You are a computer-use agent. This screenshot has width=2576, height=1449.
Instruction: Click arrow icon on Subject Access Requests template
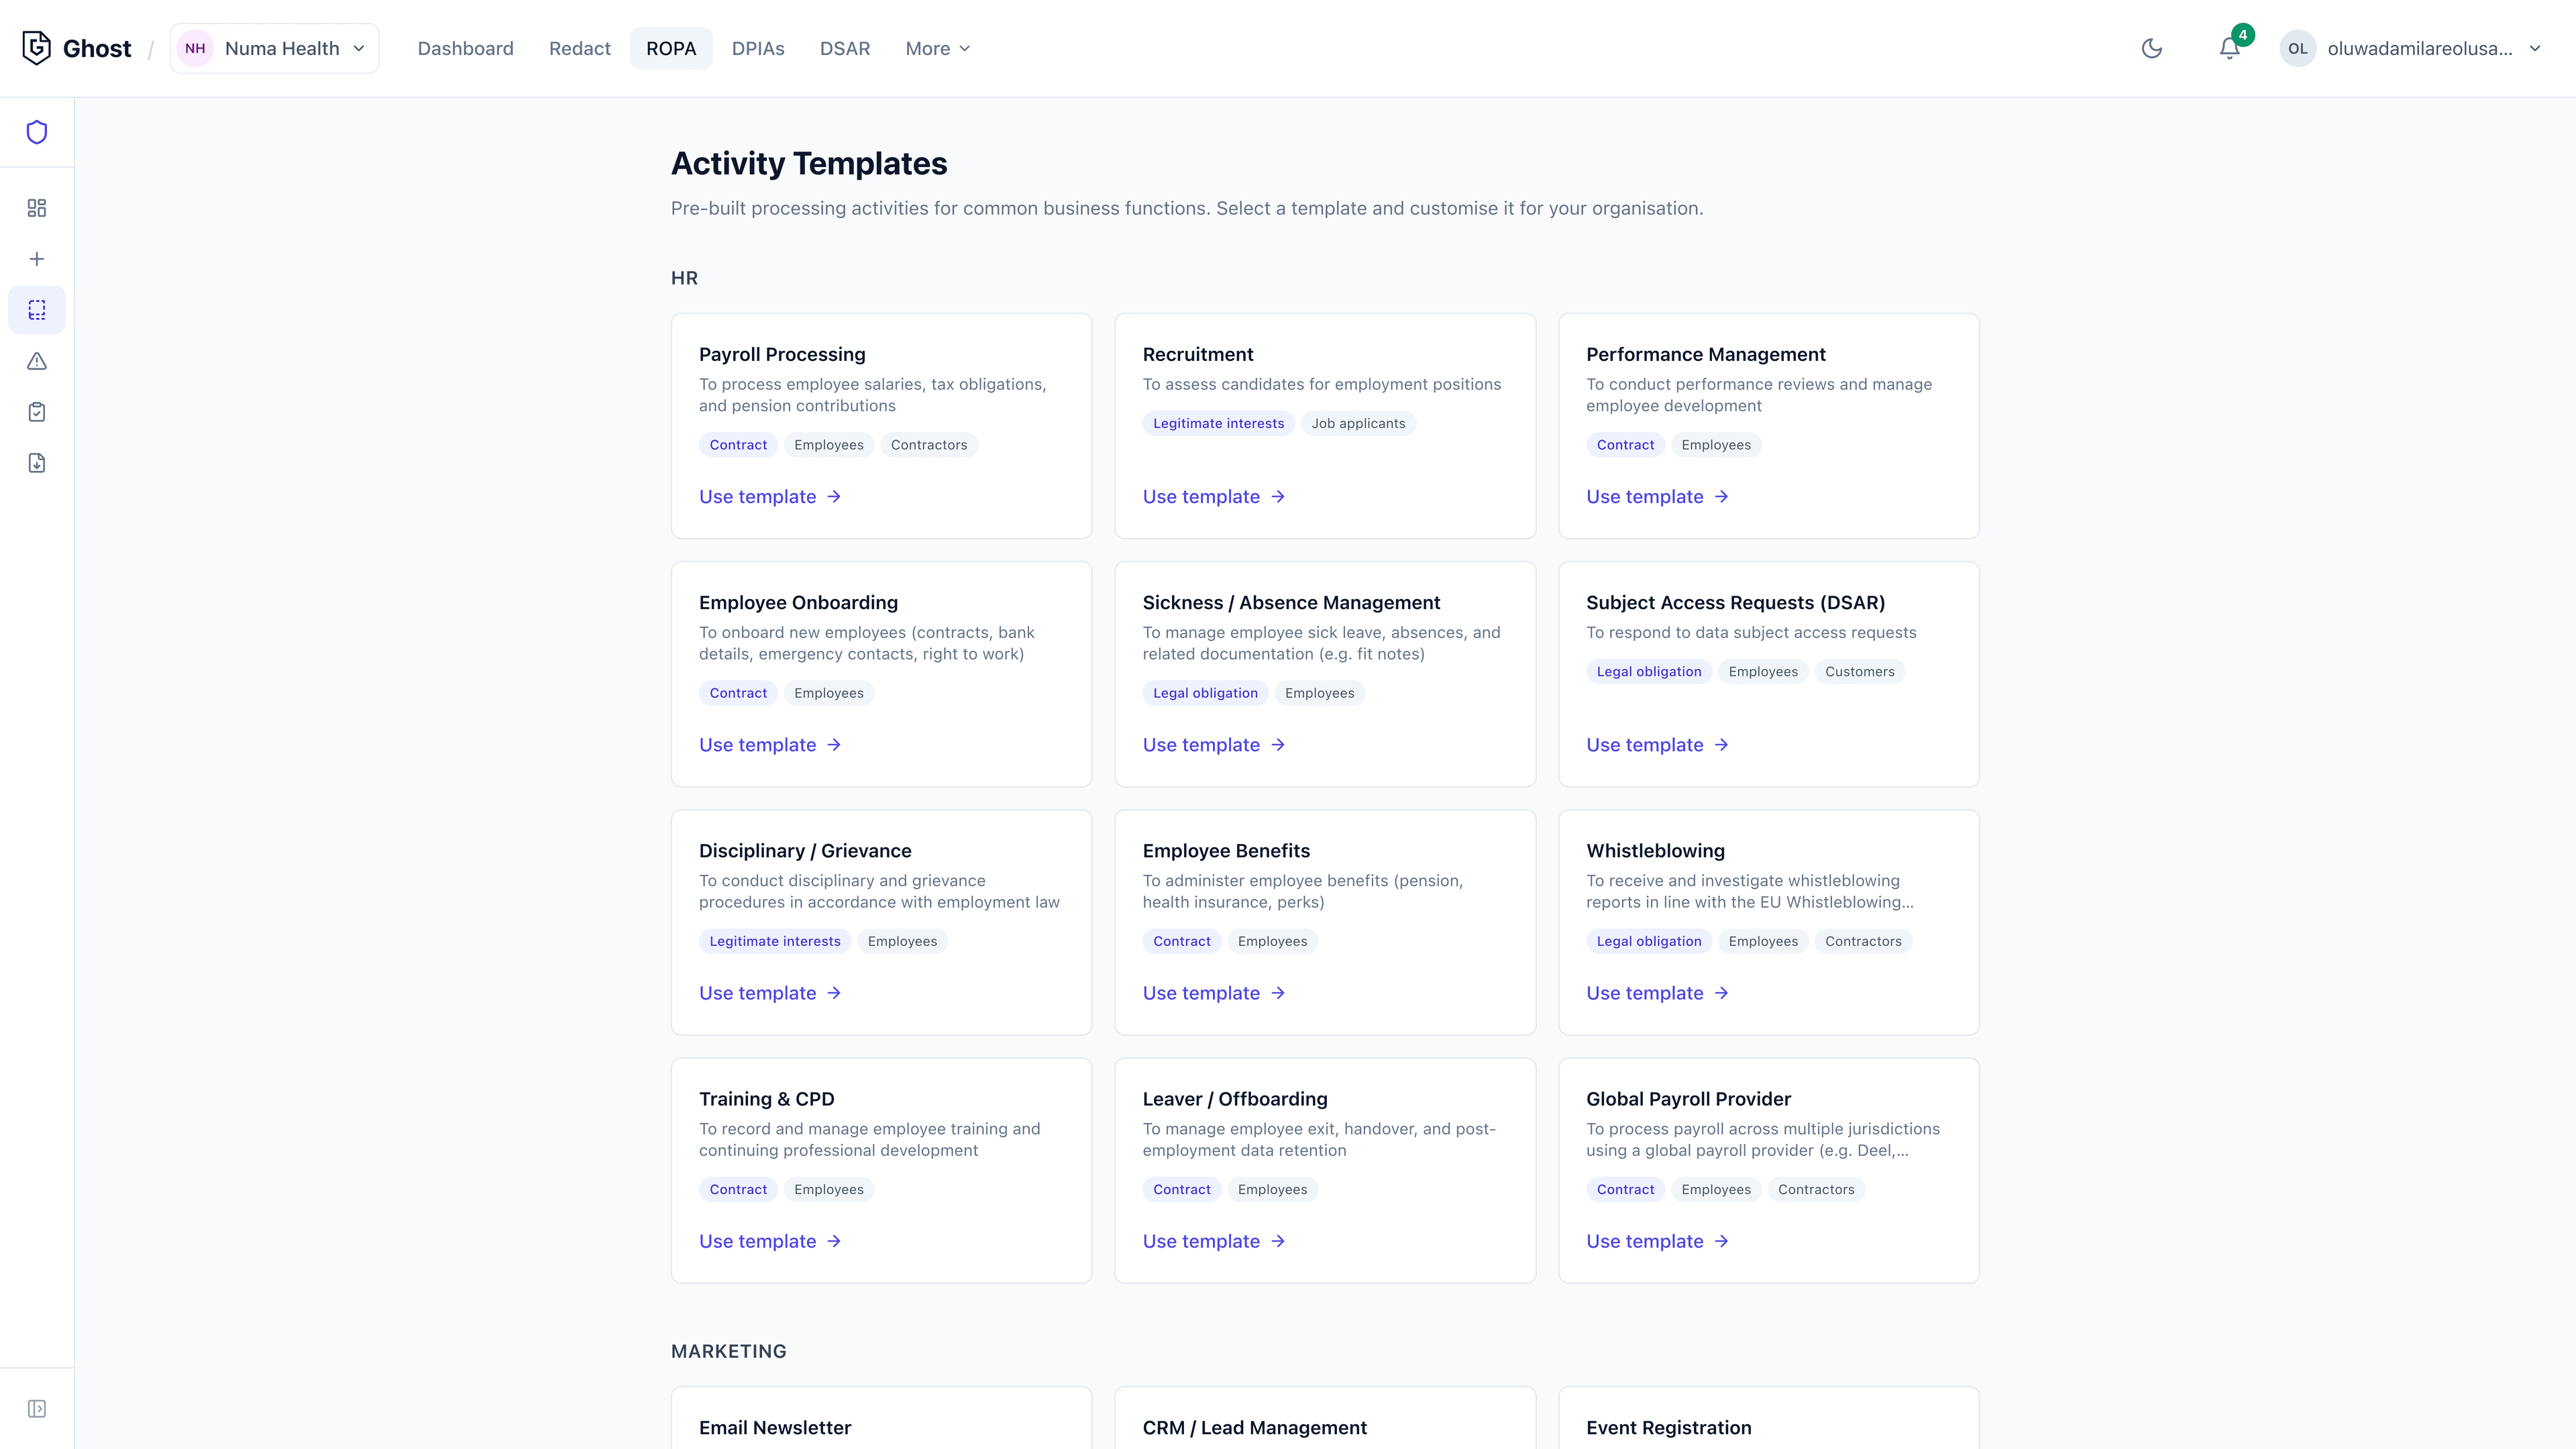(x=1721, y=745)
